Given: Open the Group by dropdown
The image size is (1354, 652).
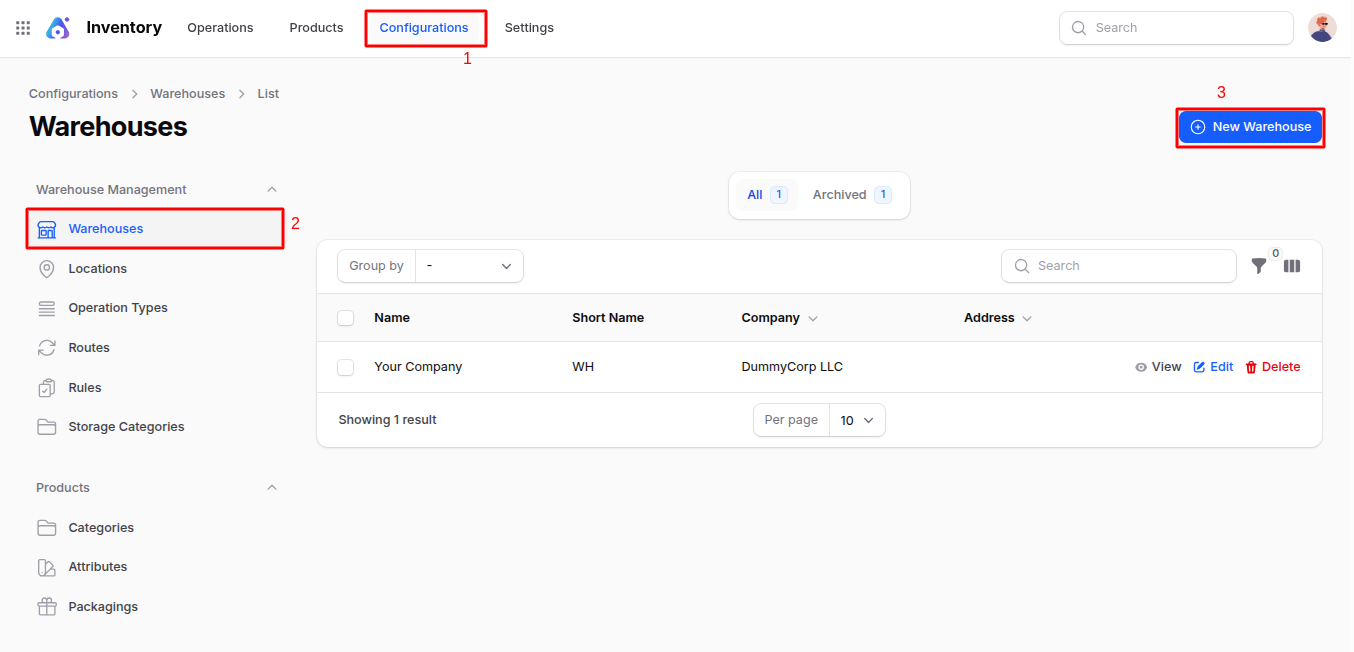Looking at the screenshot, I should coord(469,266).
